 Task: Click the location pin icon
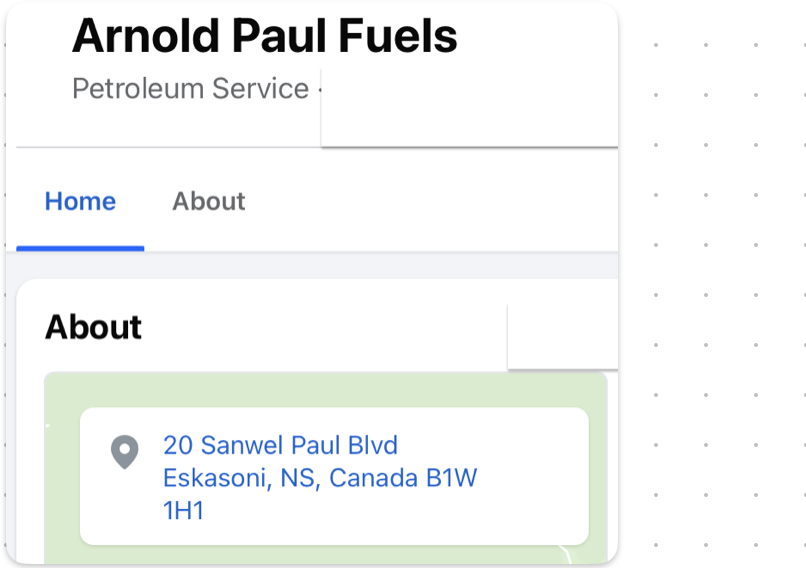click(x=124, y=452)
